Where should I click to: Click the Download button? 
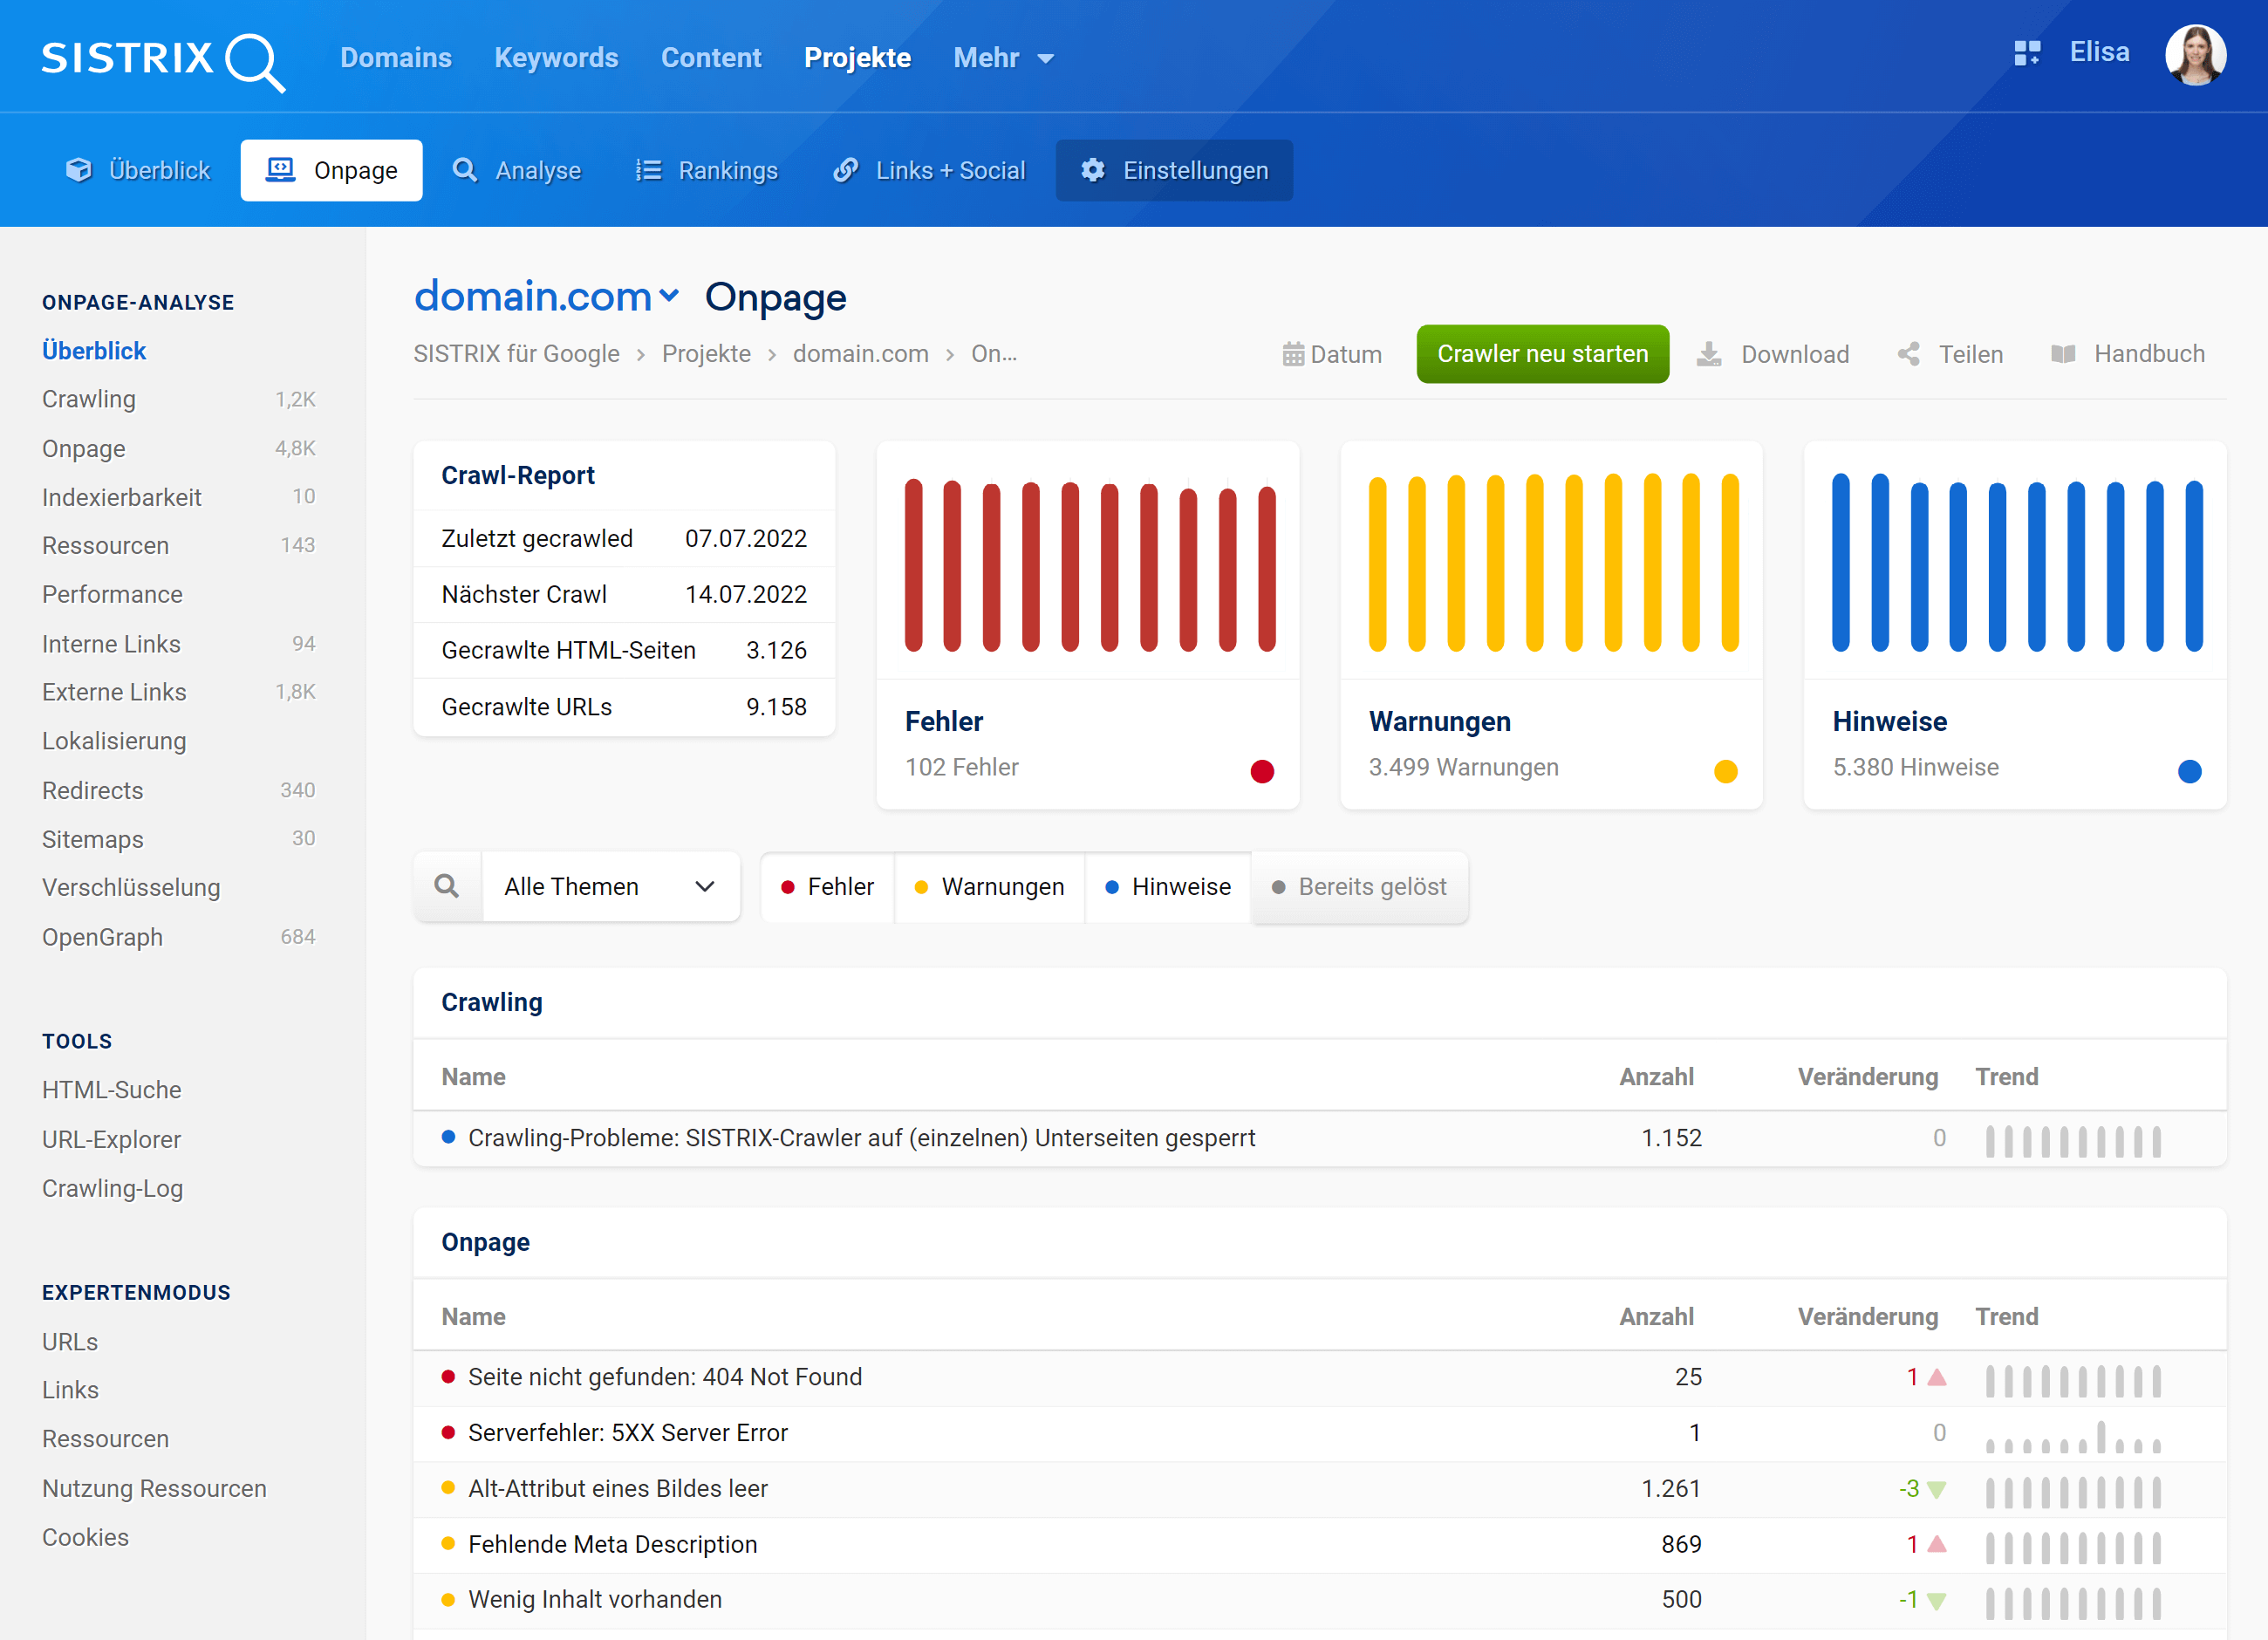click(1772, 352)
